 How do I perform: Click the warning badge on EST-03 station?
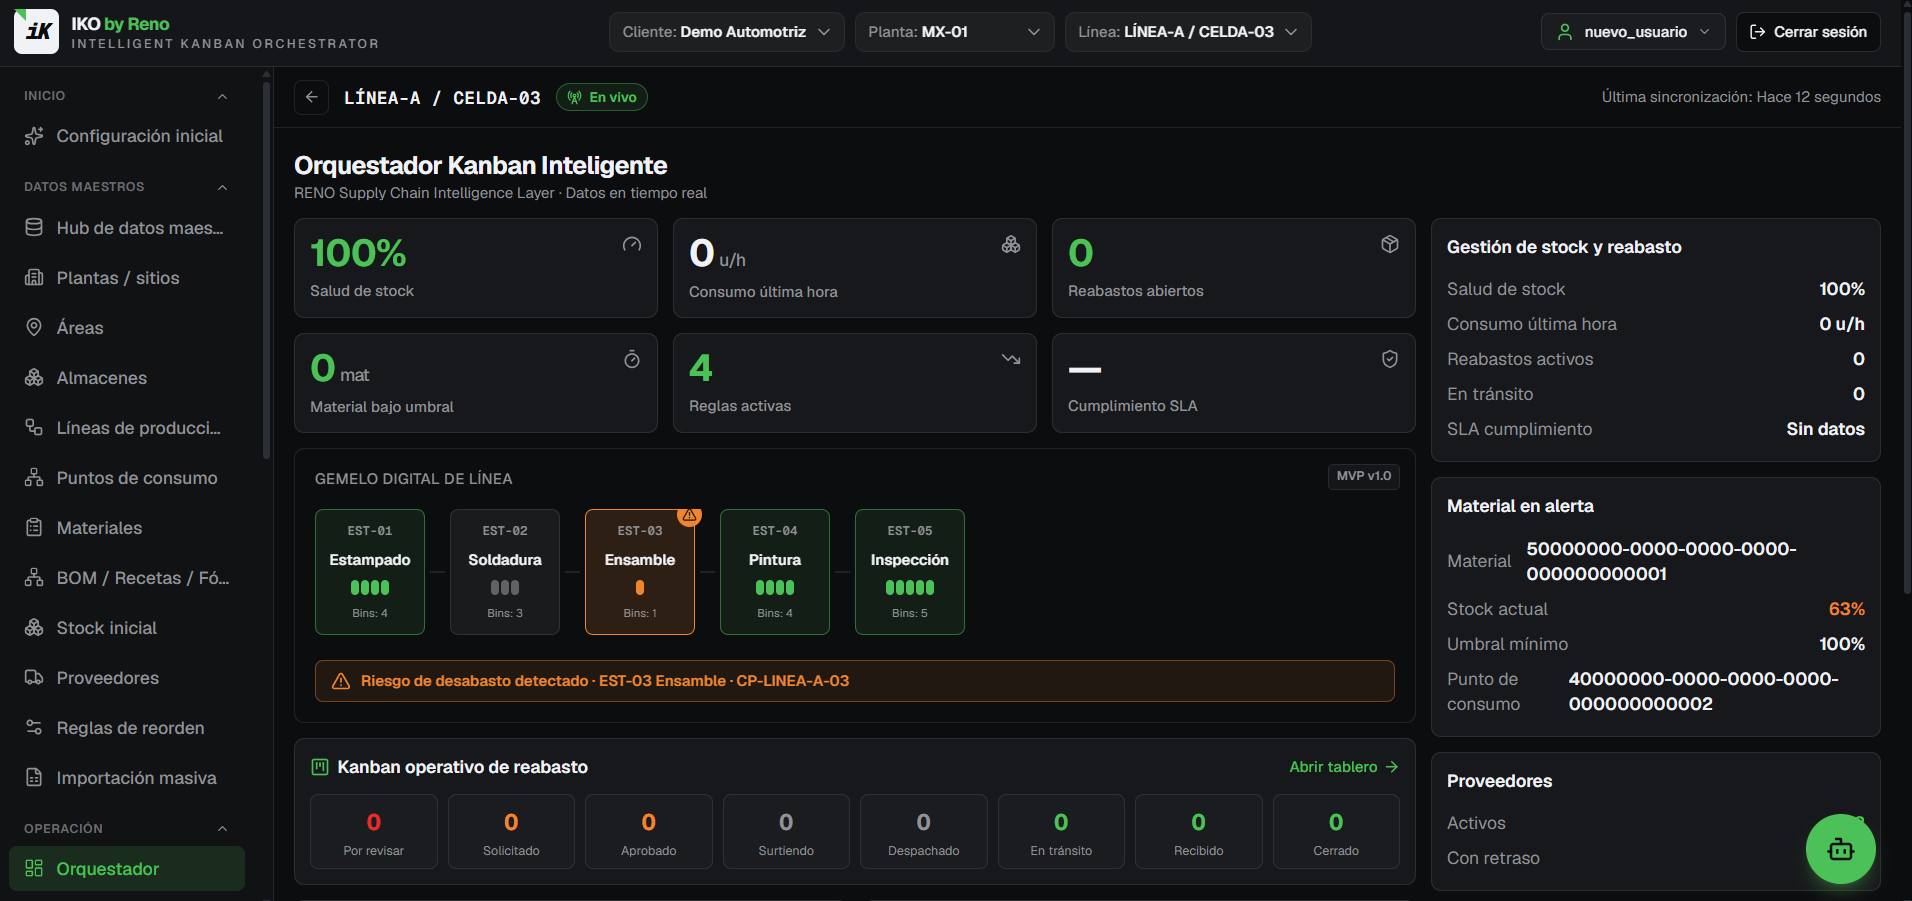pyautogui.click(x=689, y=515)
